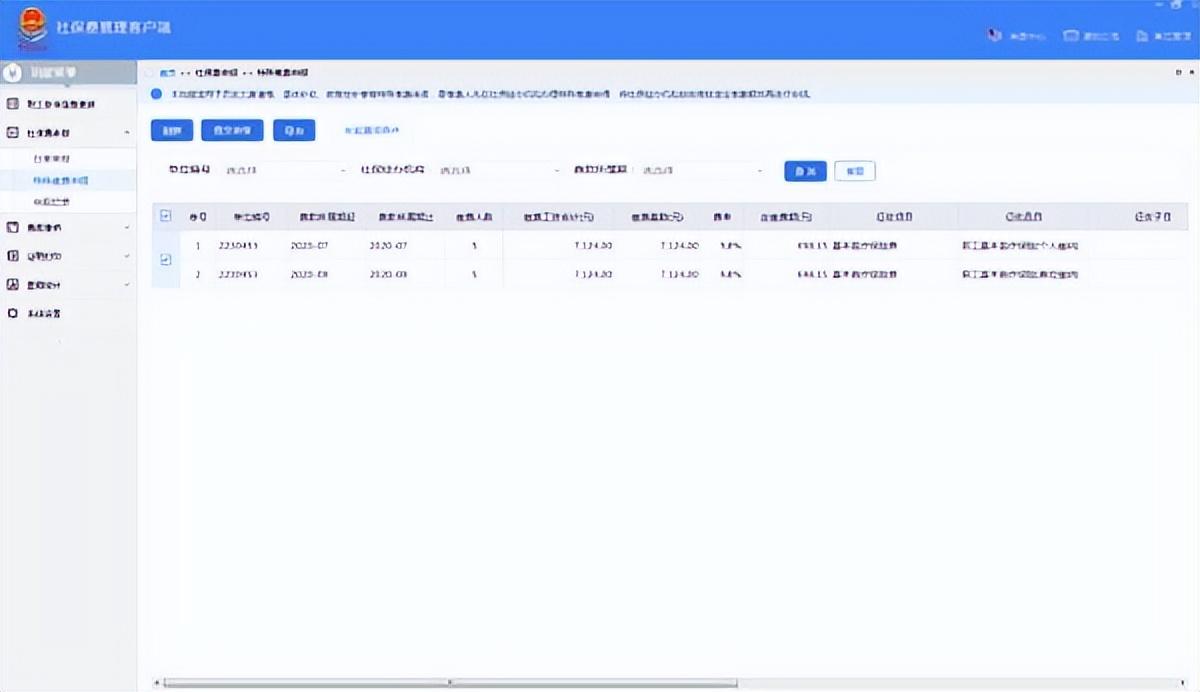Click the blue text link after the action buttons

tap(371, 130)
